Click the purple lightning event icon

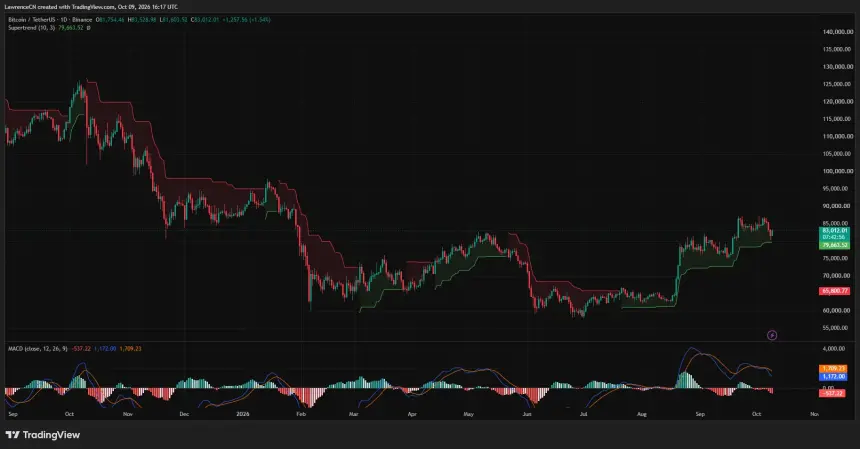772,335
